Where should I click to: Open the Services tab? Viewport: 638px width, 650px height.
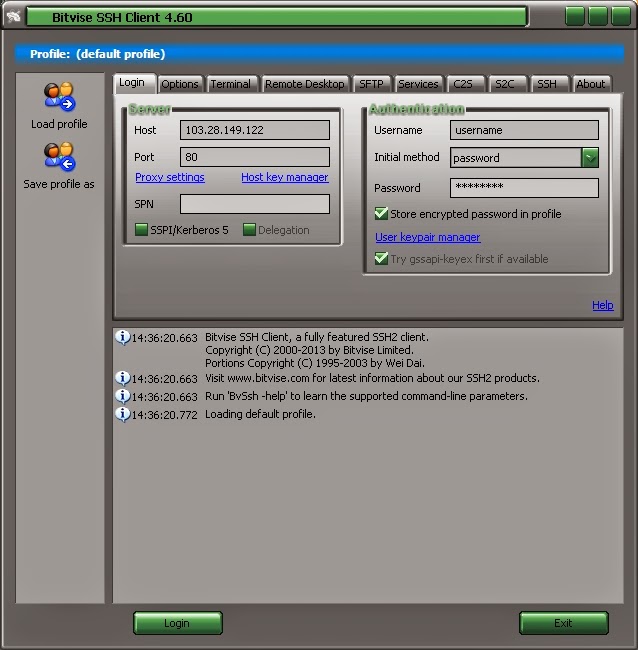click(418, 84)
